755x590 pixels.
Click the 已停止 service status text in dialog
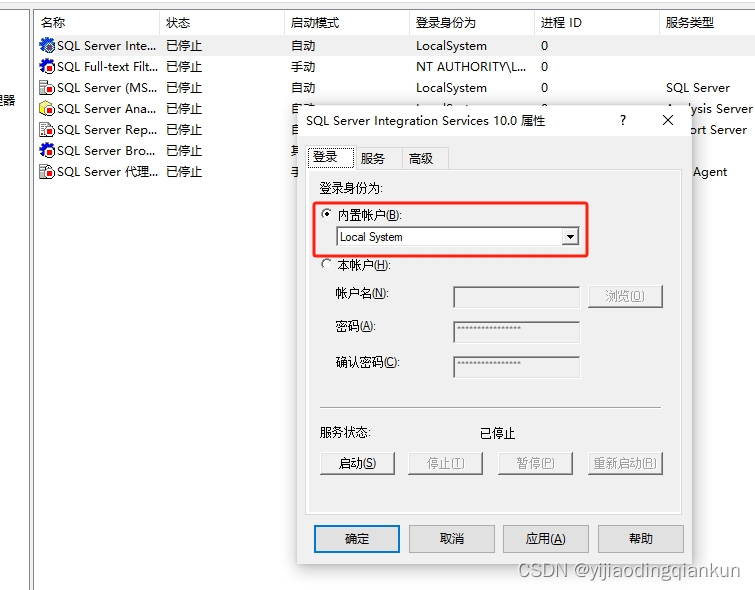pyautogui.click(x=497, y=433)
